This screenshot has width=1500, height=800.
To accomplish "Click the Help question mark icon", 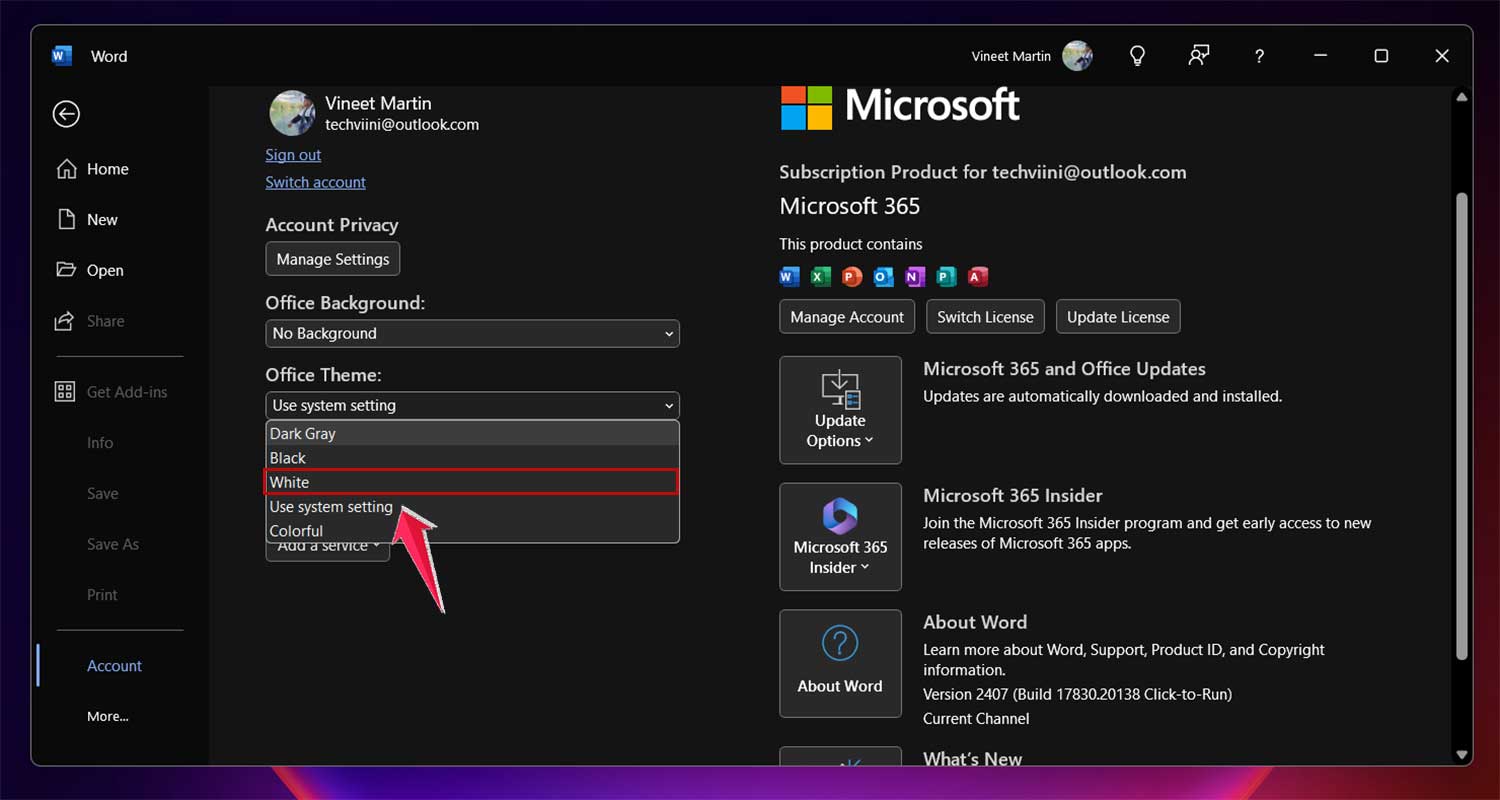I will tap(1259, 55).
